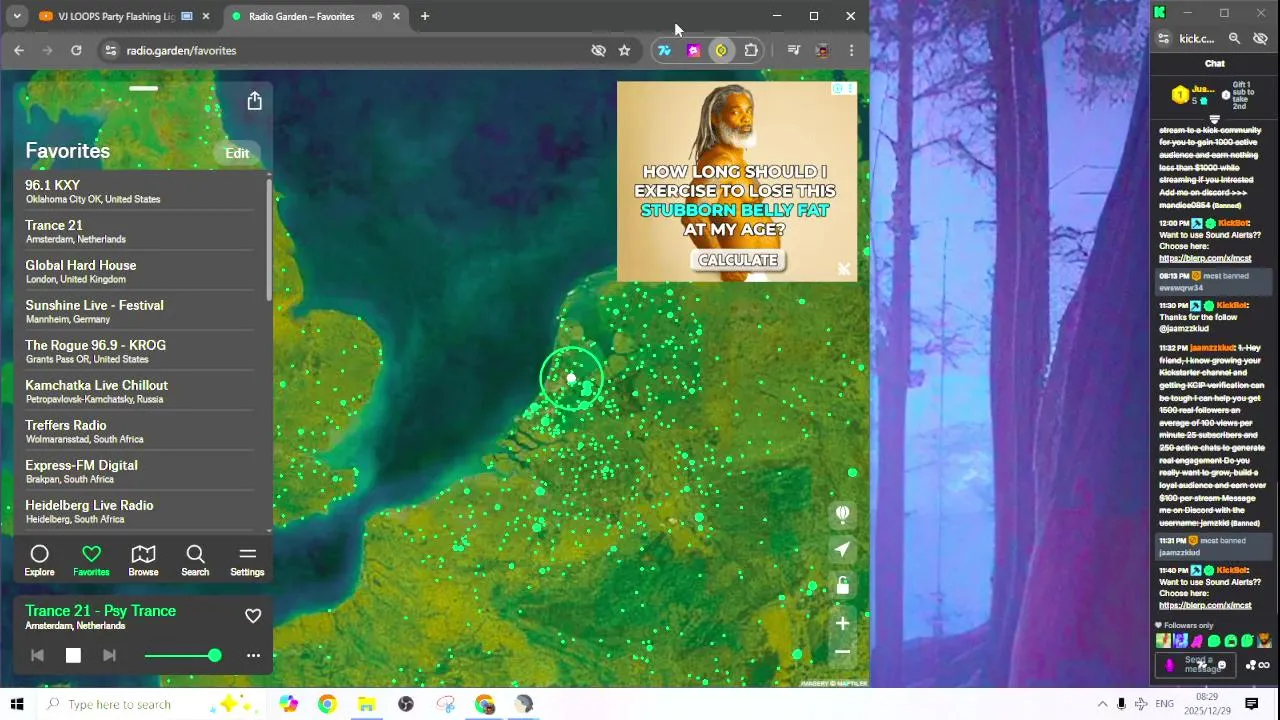This screenshot has height=720, width=1280.
Task: Click the balloon random station icon
Action: coord(843,513)
